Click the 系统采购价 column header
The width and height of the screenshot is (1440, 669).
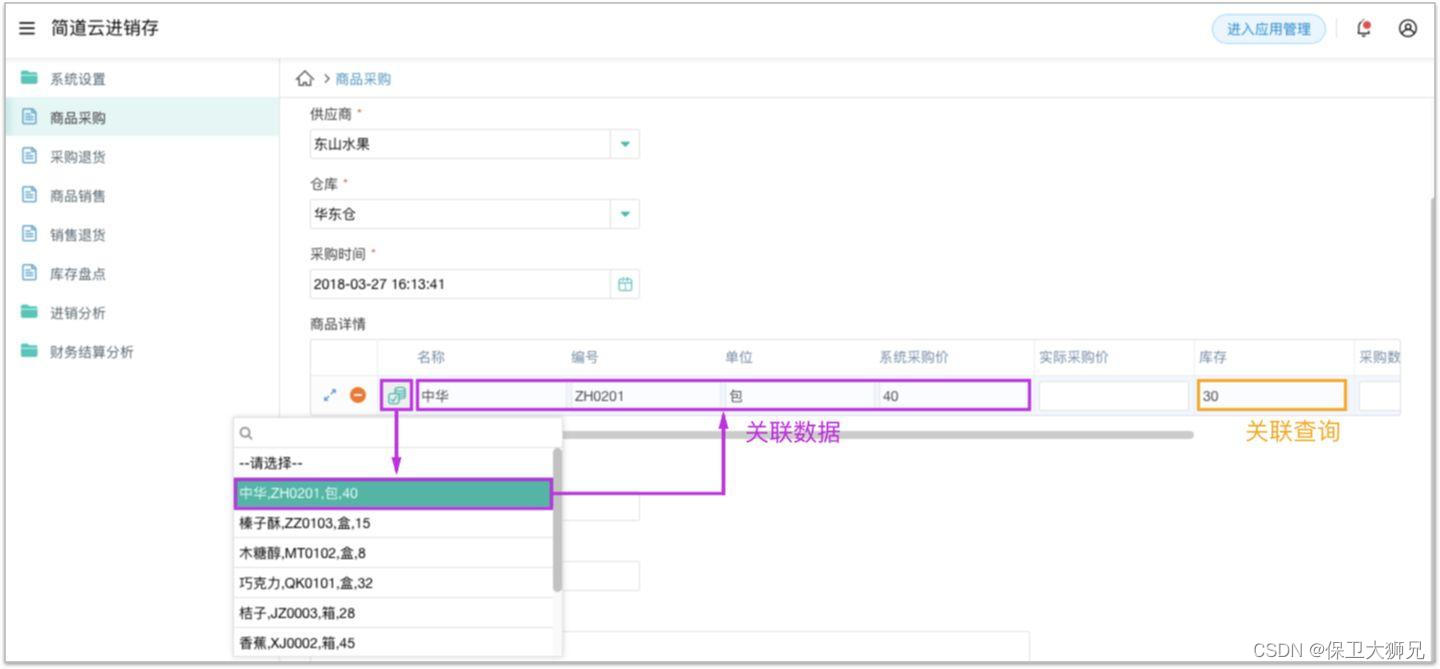(914, 357)
